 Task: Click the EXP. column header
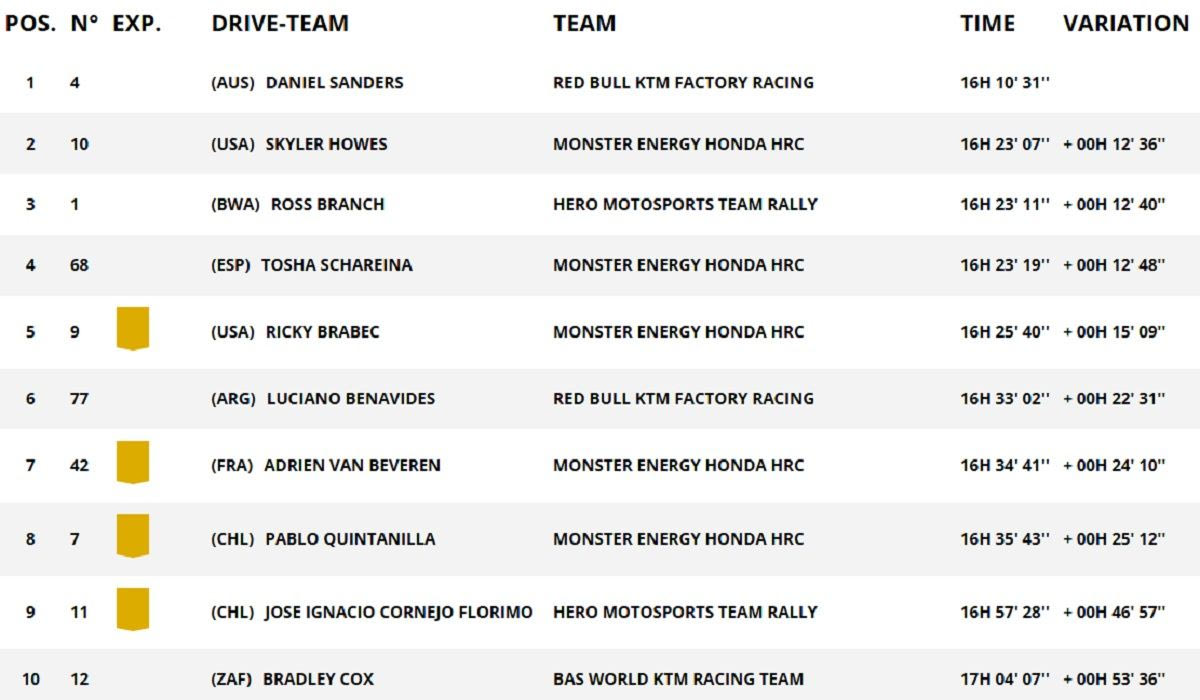(136, 23)
